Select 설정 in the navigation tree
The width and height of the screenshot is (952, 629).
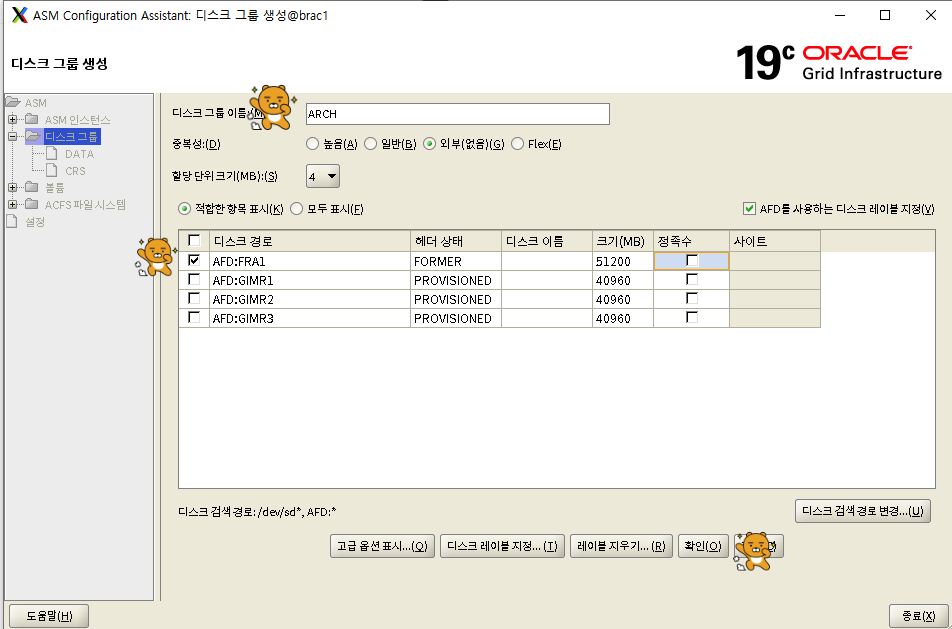(35, 222)
